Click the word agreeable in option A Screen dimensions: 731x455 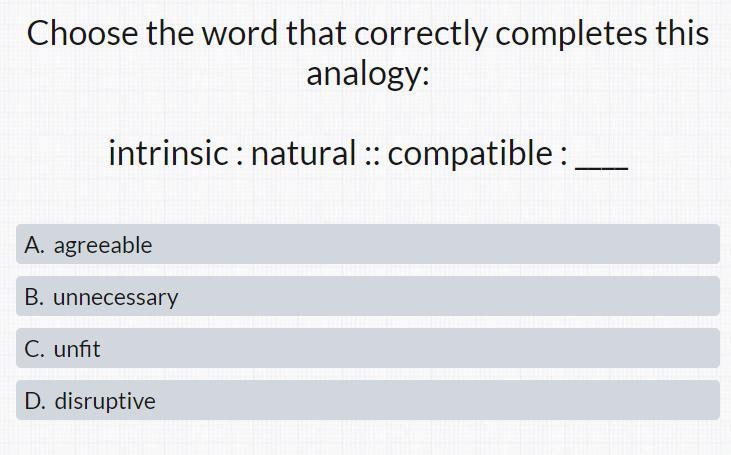pyautogui.click(x=103, y=246)
